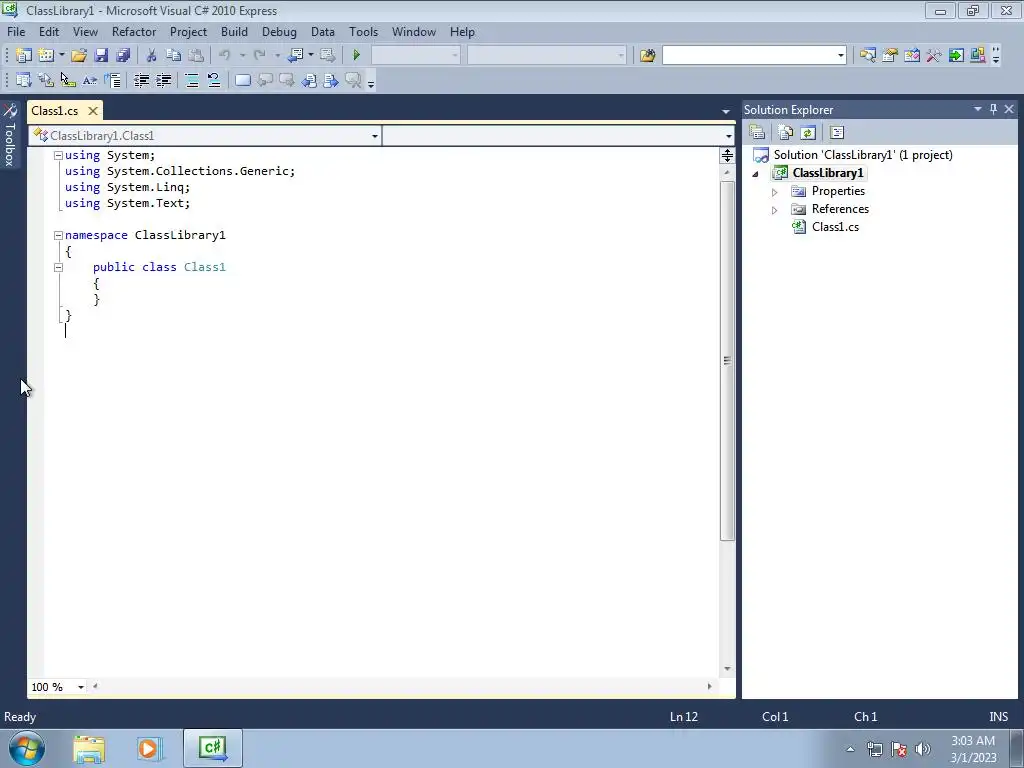Collapse the ClassLibrary1 project node

tap(756, 174)
